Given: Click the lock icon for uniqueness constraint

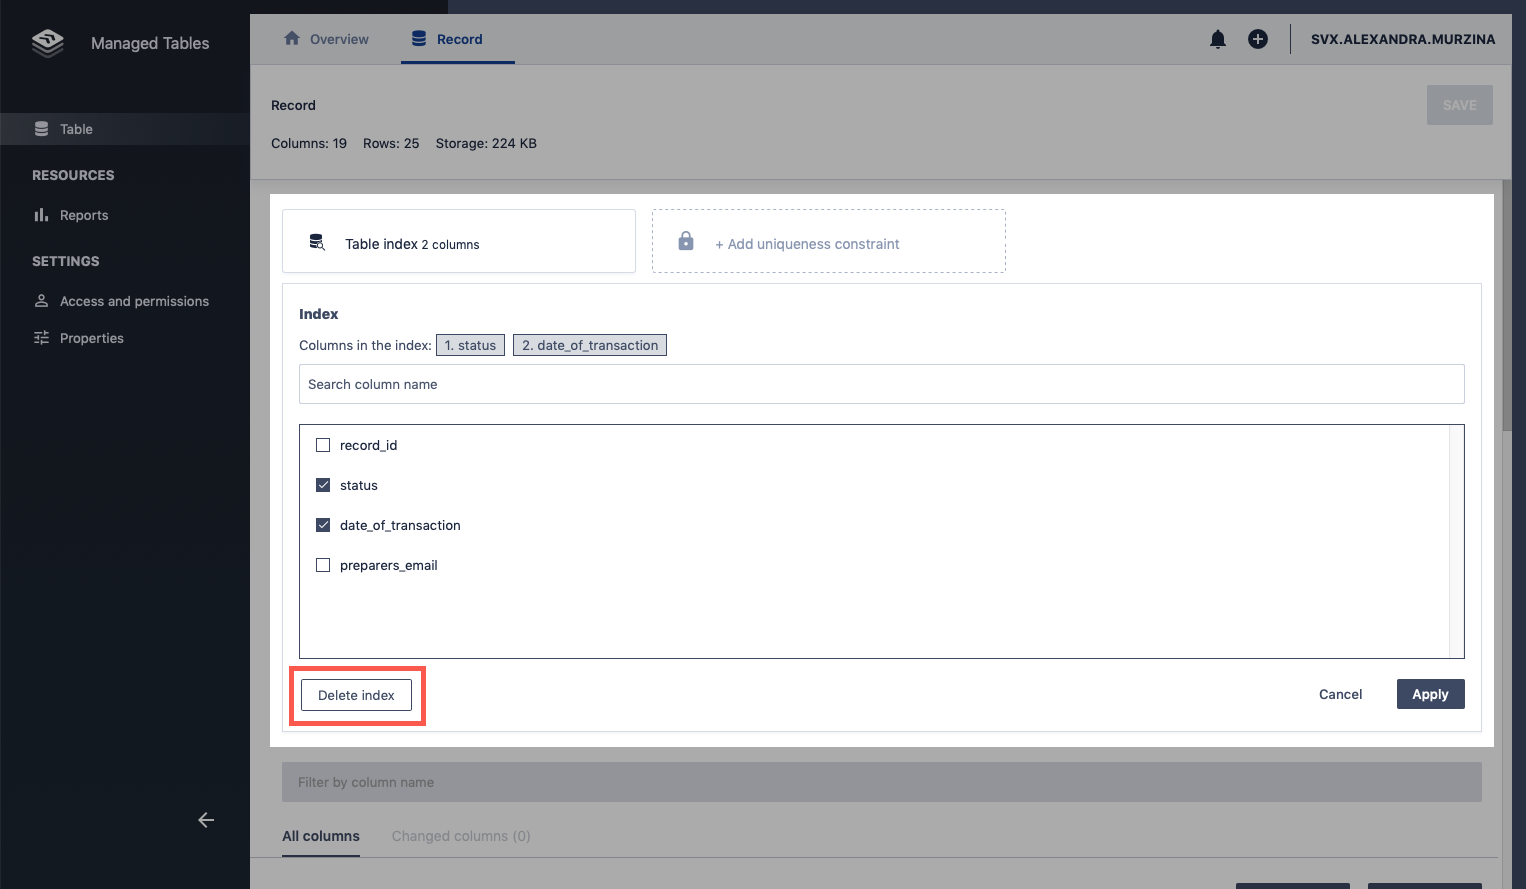Looking at the screenshot, I should coord(686,241).
